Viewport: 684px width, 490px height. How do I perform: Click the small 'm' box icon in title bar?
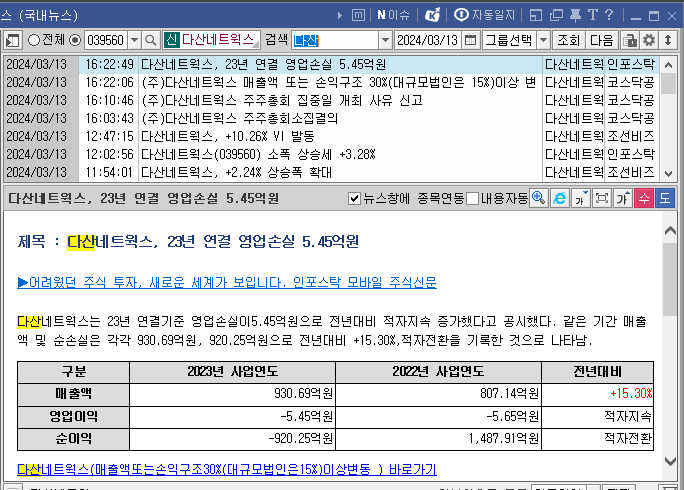pyautogui.click(x=358, y=15)
